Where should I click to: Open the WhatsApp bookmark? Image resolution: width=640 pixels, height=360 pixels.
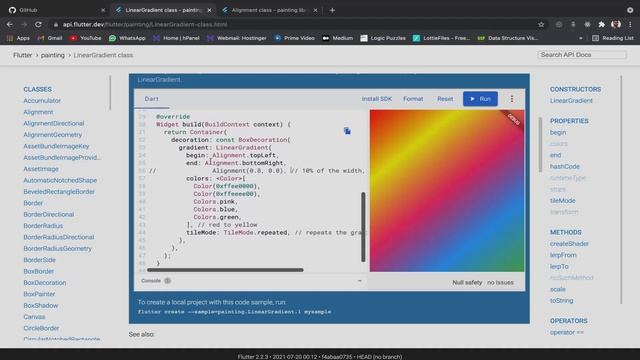[127, 38]
